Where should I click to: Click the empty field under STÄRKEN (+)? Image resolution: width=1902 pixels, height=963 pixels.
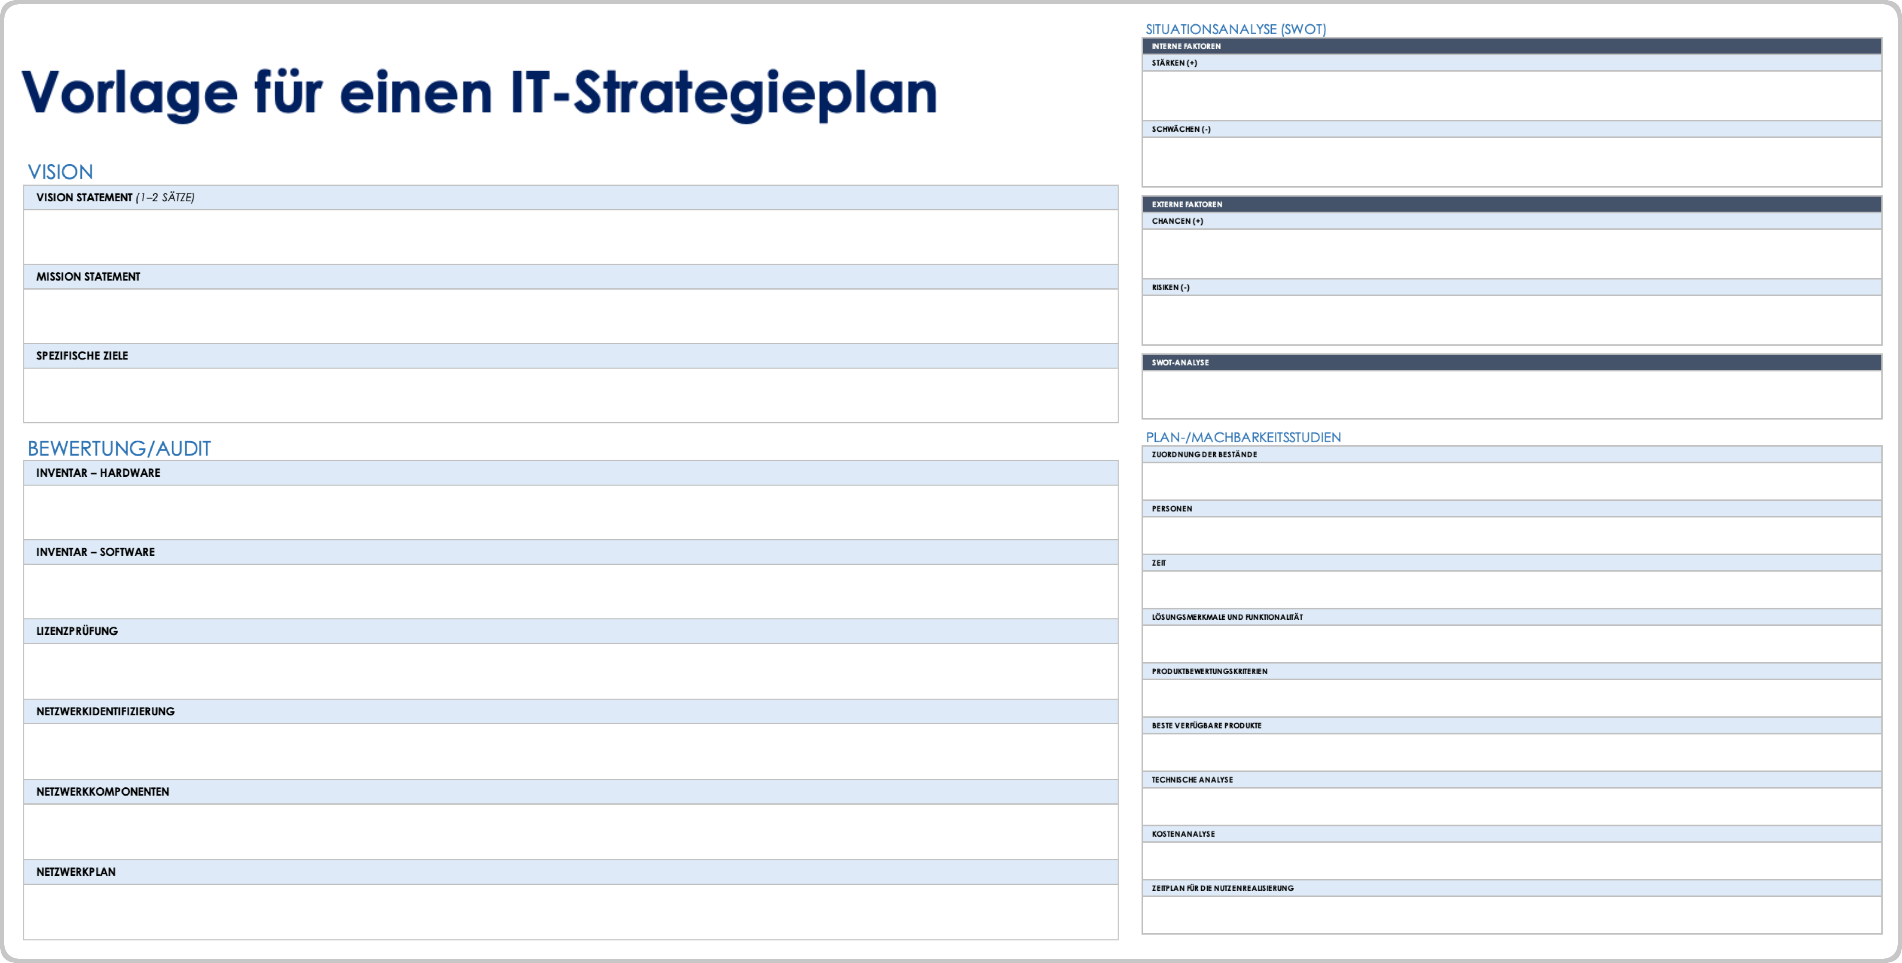(1512, 96)
